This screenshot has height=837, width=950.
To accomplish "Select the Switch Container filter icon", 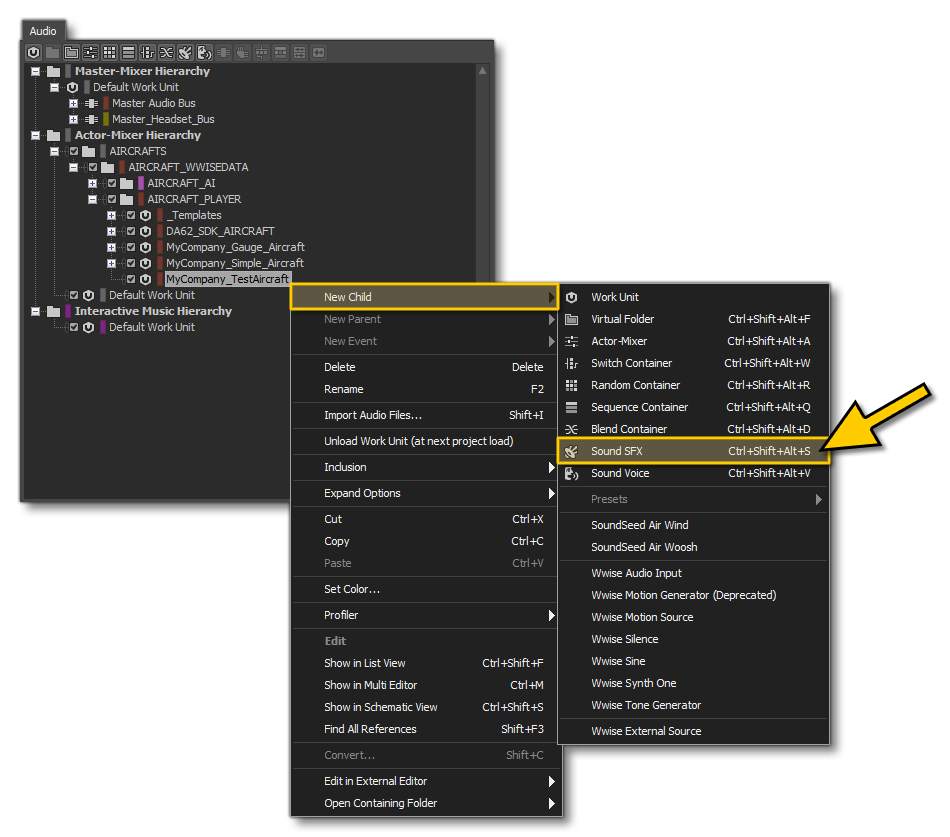I will point(146,52).
